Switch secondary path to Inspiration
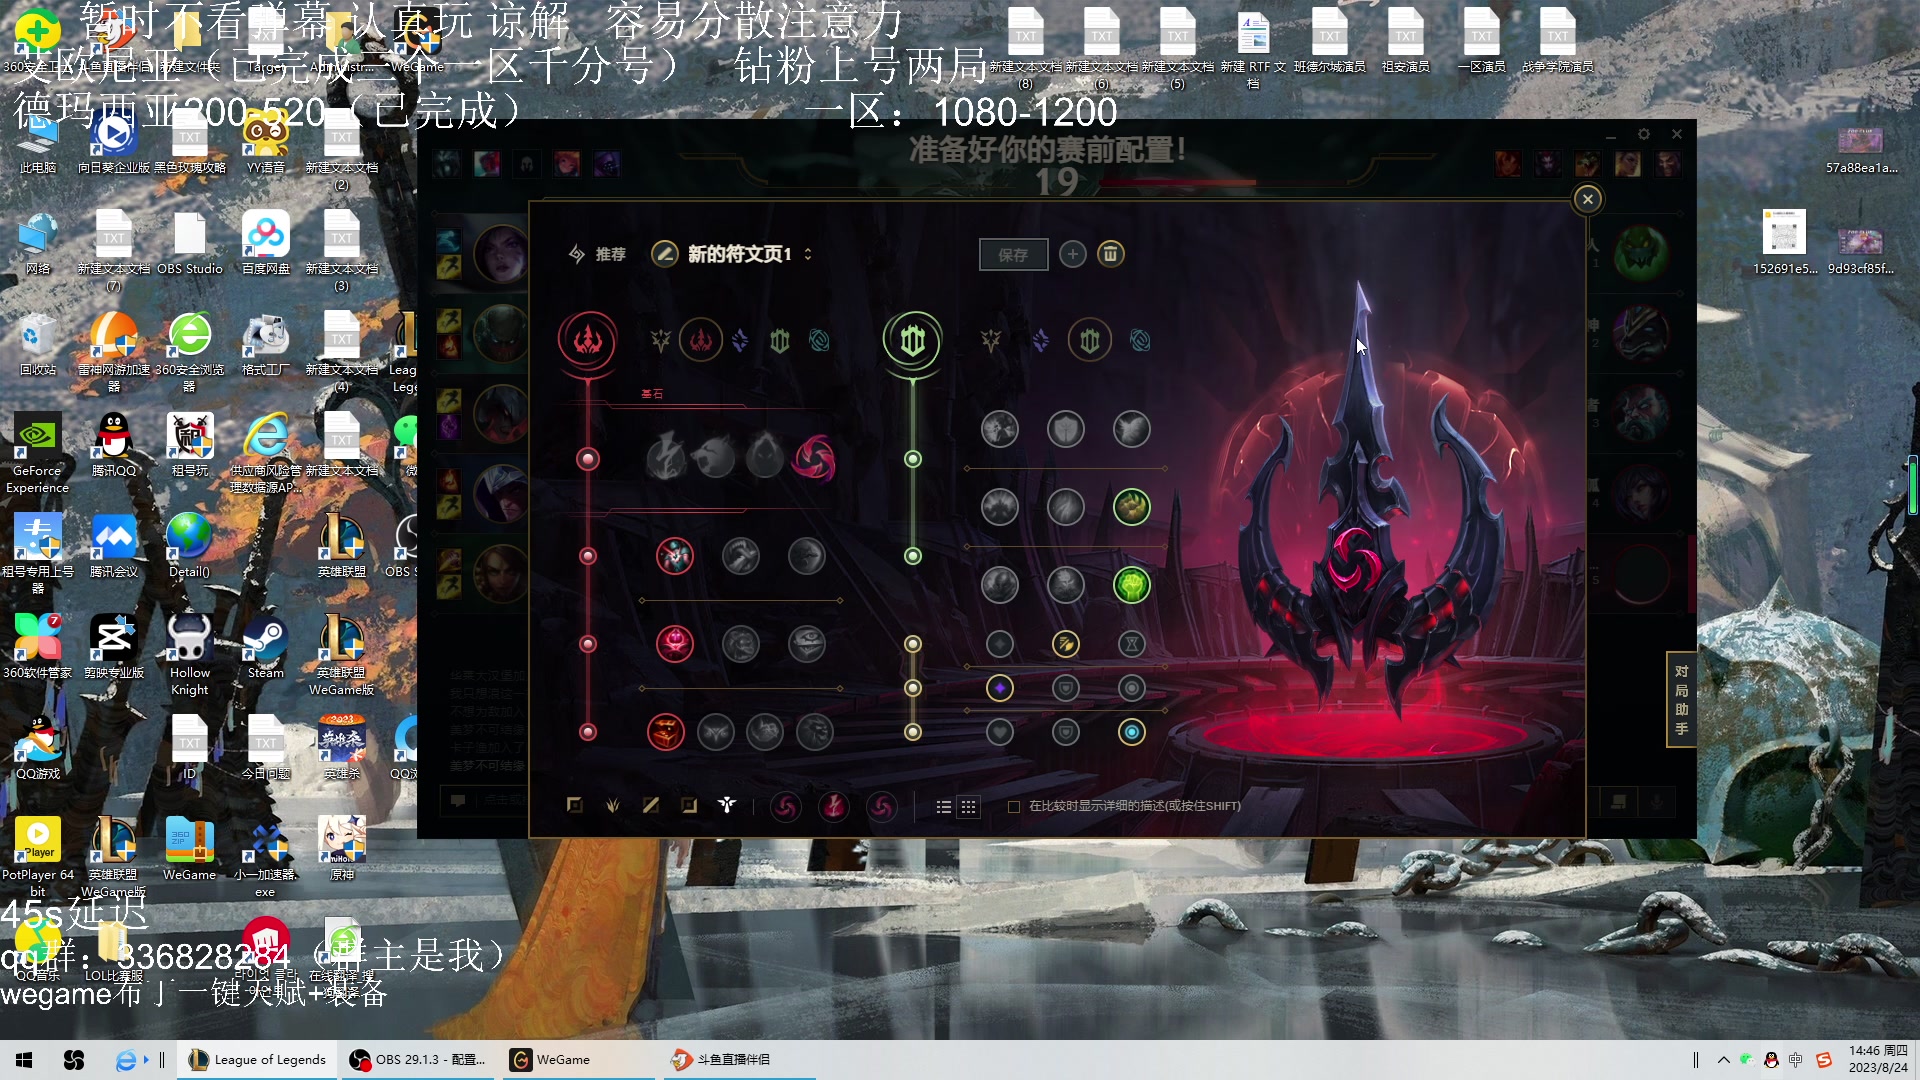Image resolution: width=1920 pixels, height=1080 pixels. point(1140,341)
